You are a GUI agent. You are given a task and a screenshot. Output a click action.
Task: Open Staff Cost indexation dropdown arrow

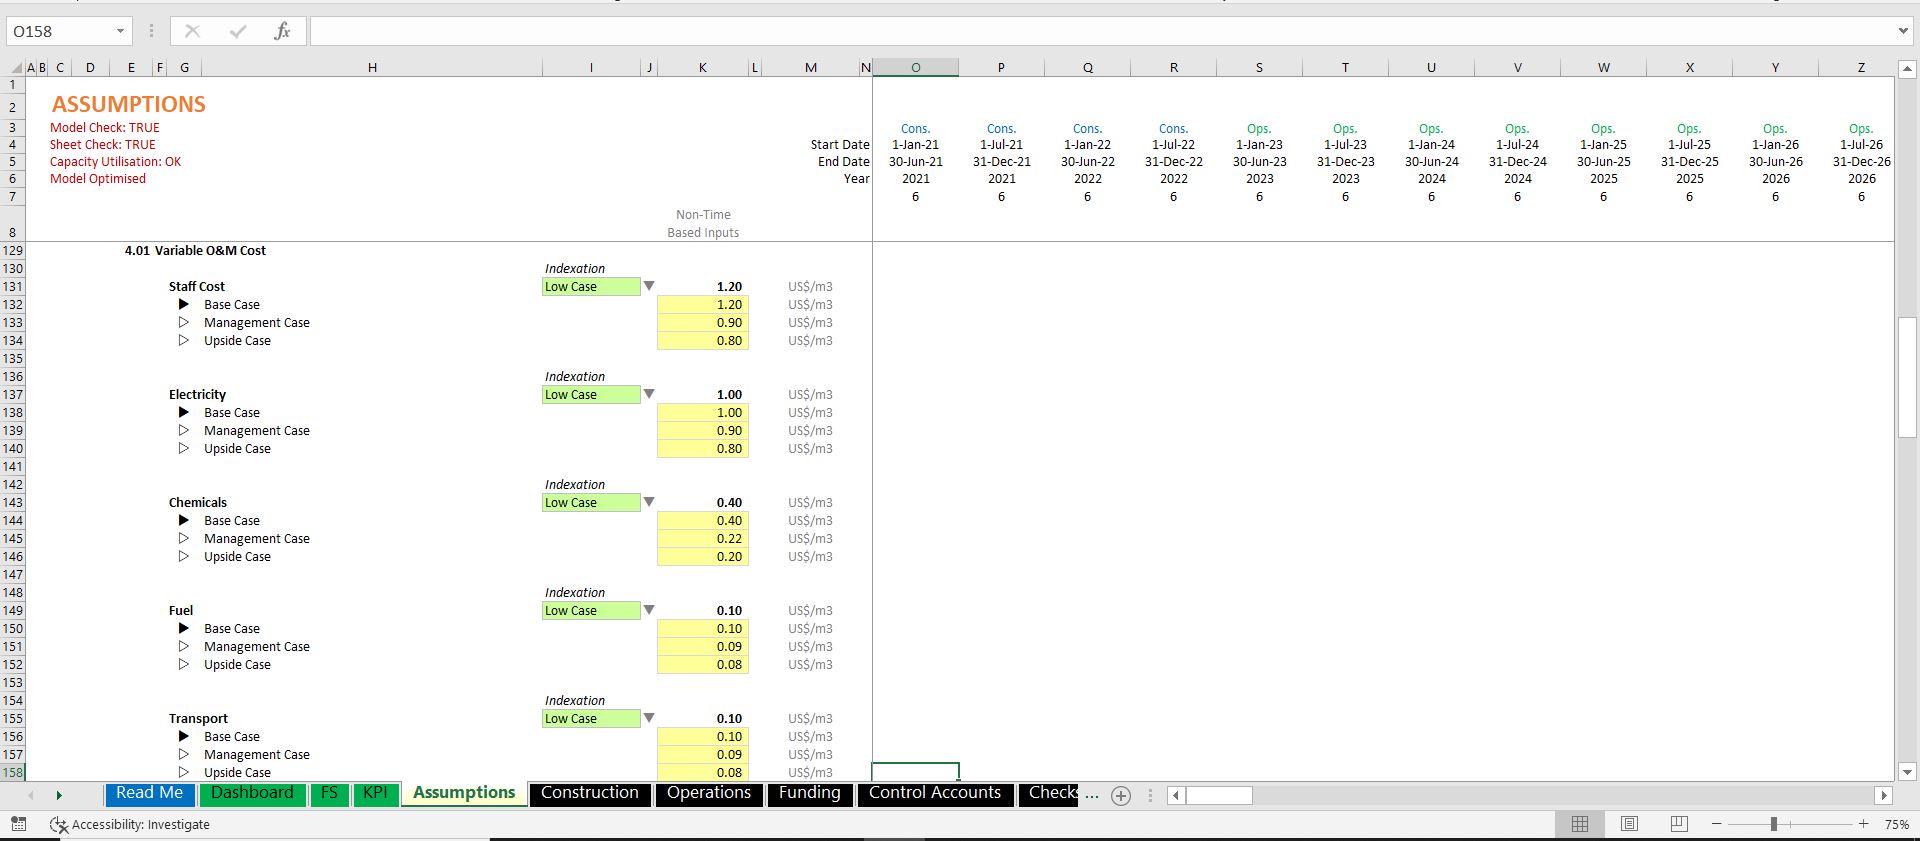(x=649, y=286)
